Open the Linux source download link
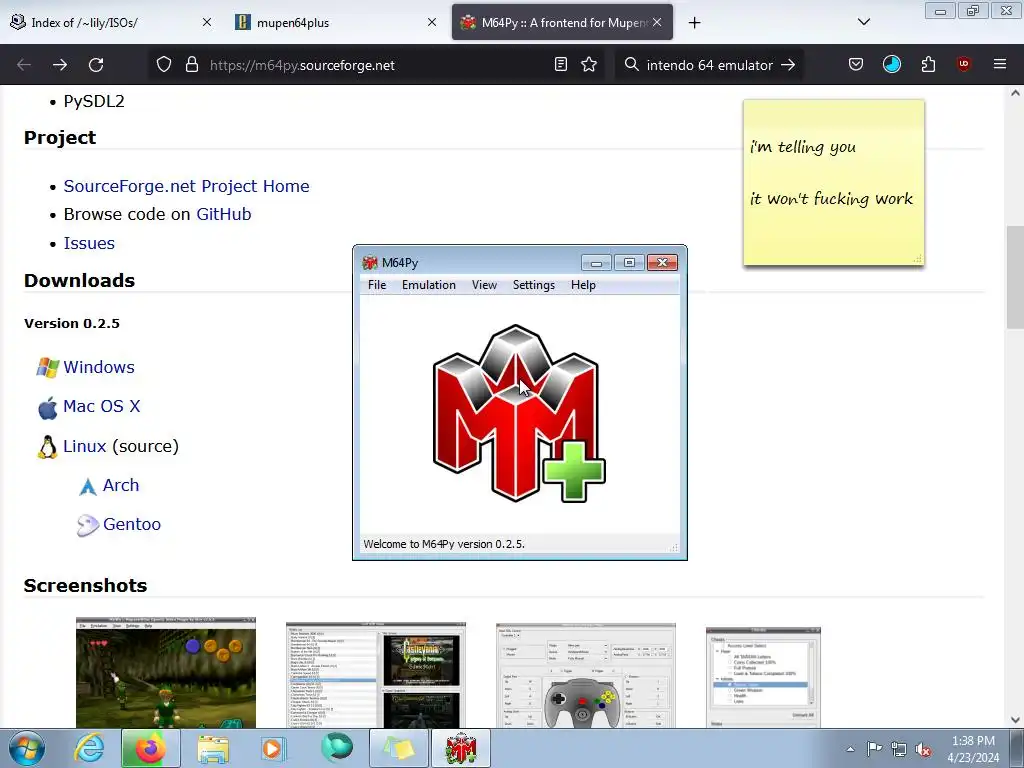Screen dimensions: 1024x768 84,446
